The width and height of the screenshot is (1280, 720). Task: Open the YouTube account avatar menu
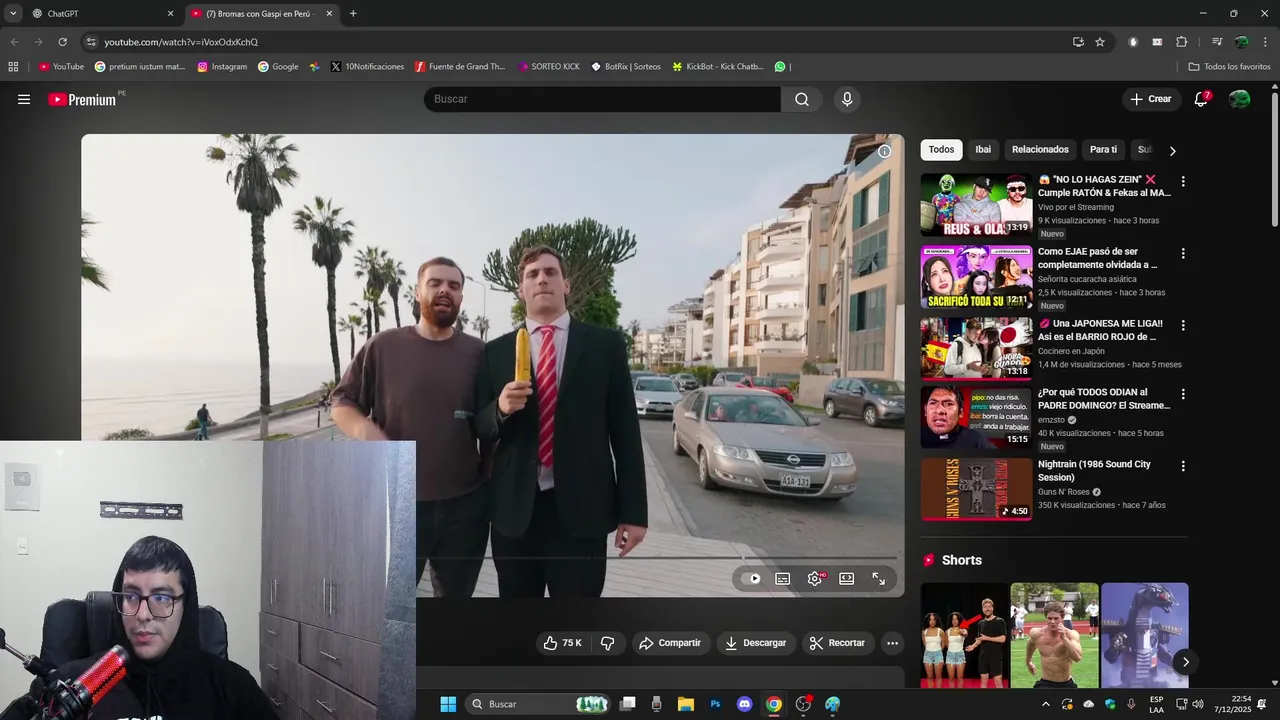[x=1239, y=99]
